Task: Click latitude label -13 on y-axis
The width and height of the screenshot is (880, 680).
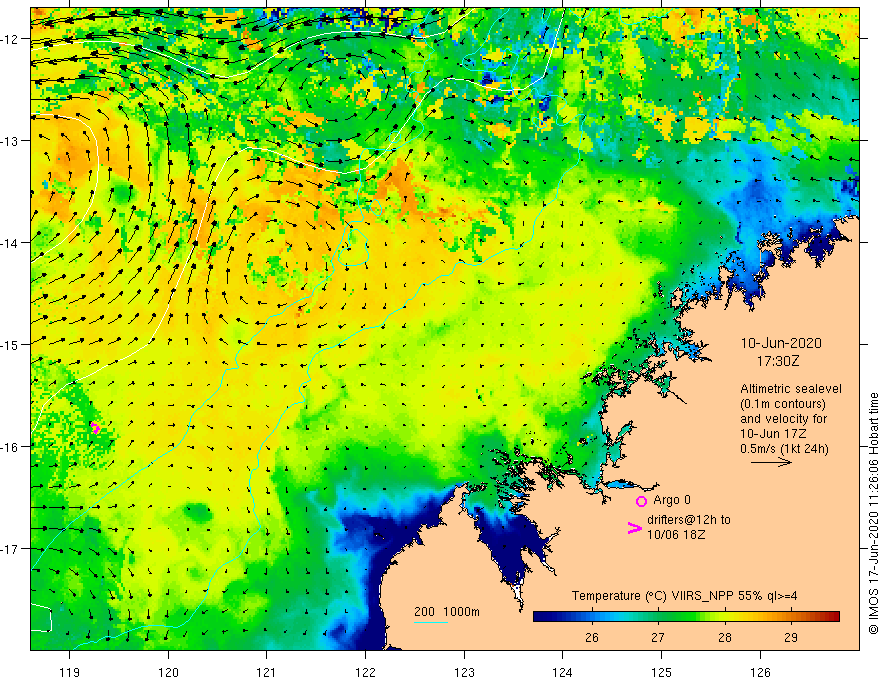Action: pos(9,141)
